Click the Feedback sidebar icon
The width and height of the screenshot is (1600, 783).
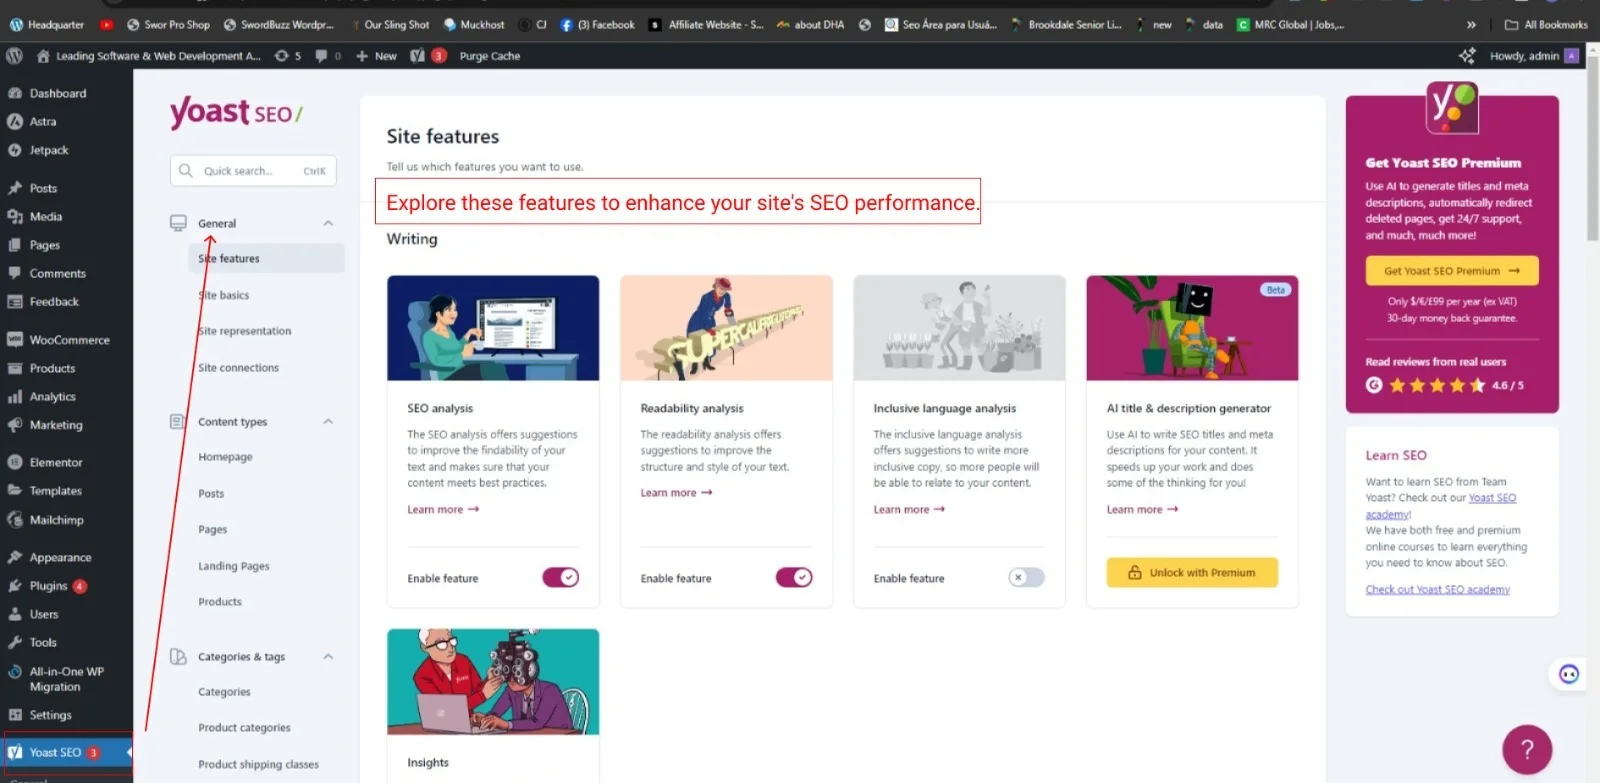[x=15, y=302]
